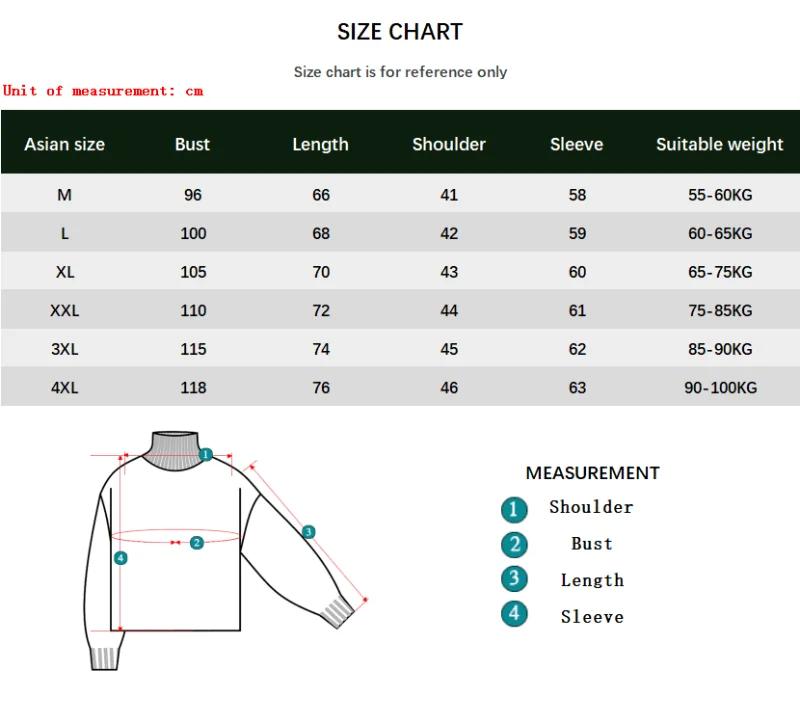
Task: Click the Sleeve column header
Action: click(577, 144)
